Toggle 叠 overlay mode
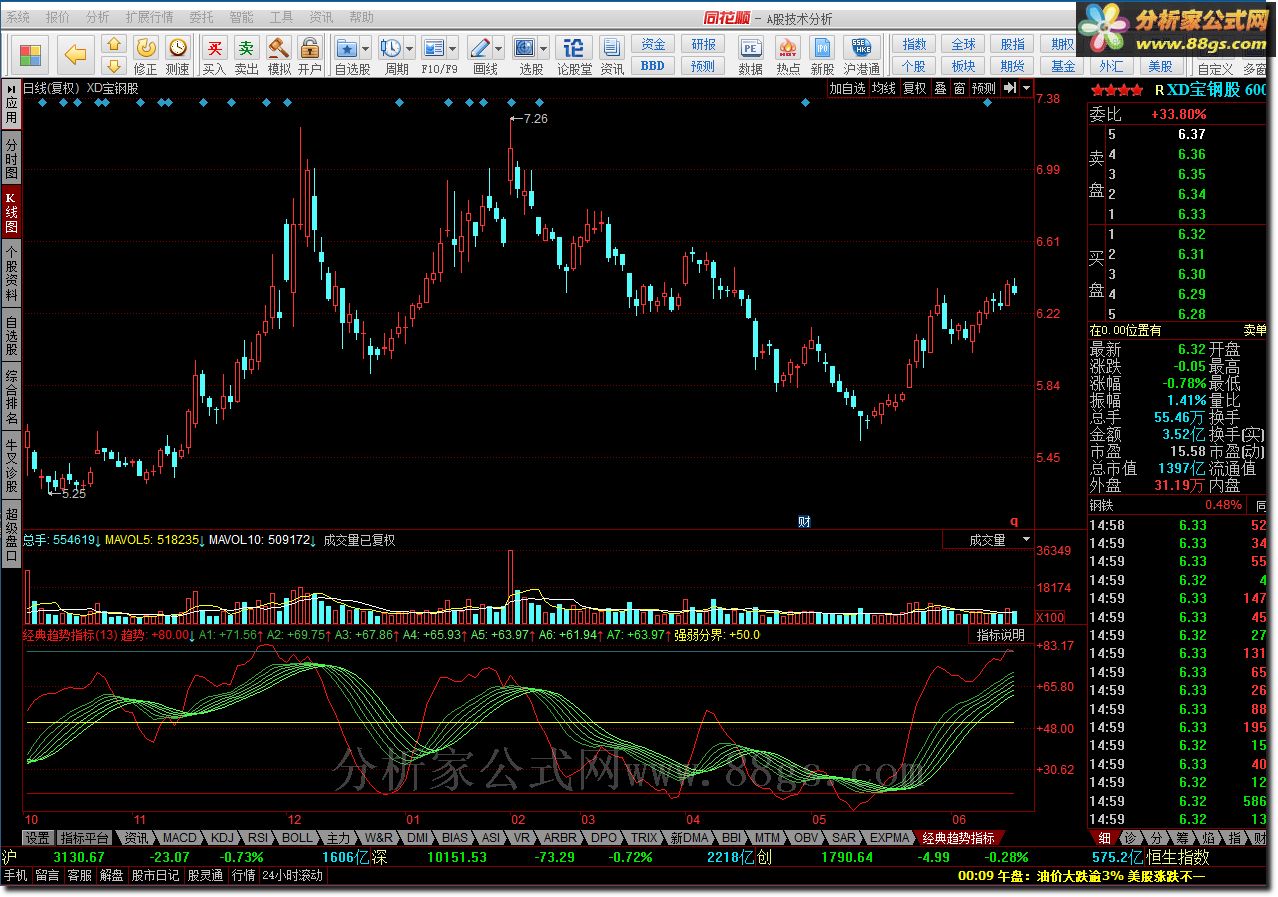The height and width of the screenshot is (897, 1278). [941, 88]
